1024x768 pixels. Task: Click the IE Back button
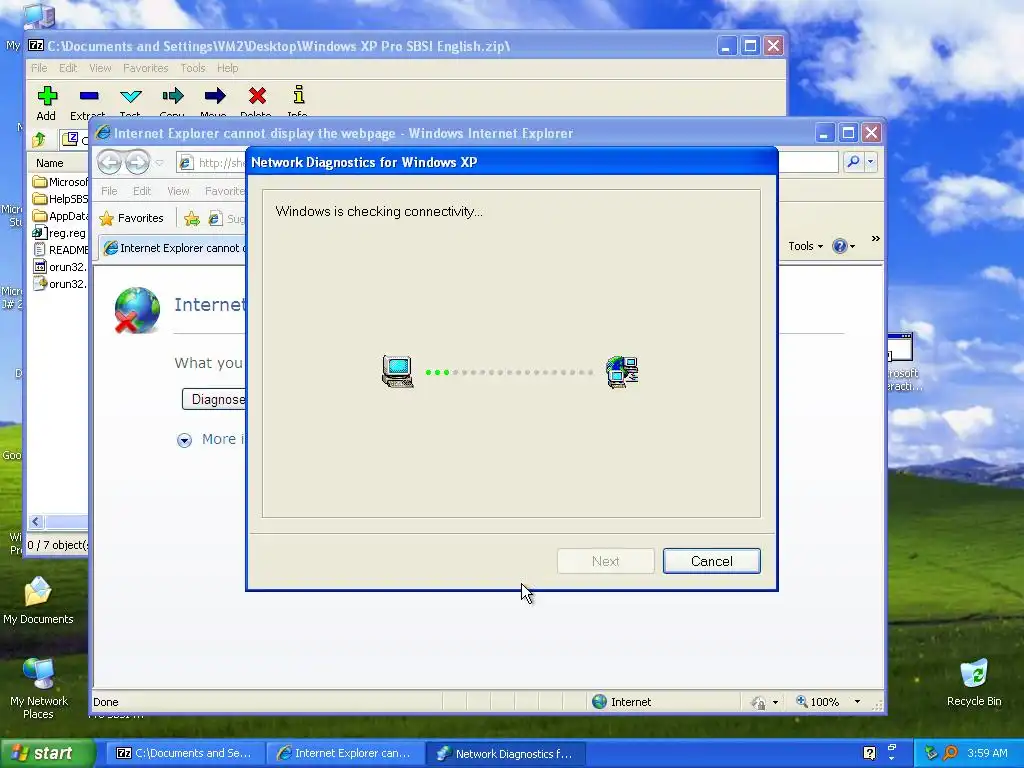tap(110, 162)
